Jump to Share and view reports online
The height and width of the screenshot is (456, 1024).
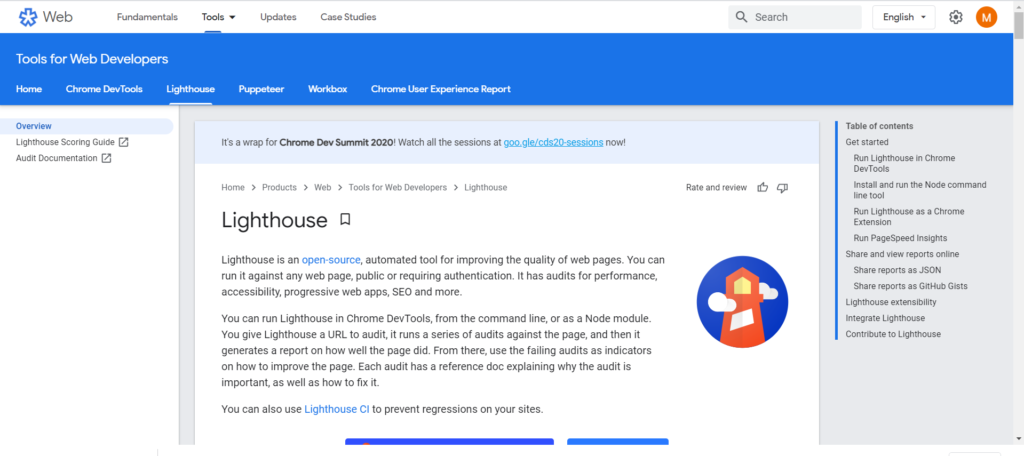click(x=902, y=254)
